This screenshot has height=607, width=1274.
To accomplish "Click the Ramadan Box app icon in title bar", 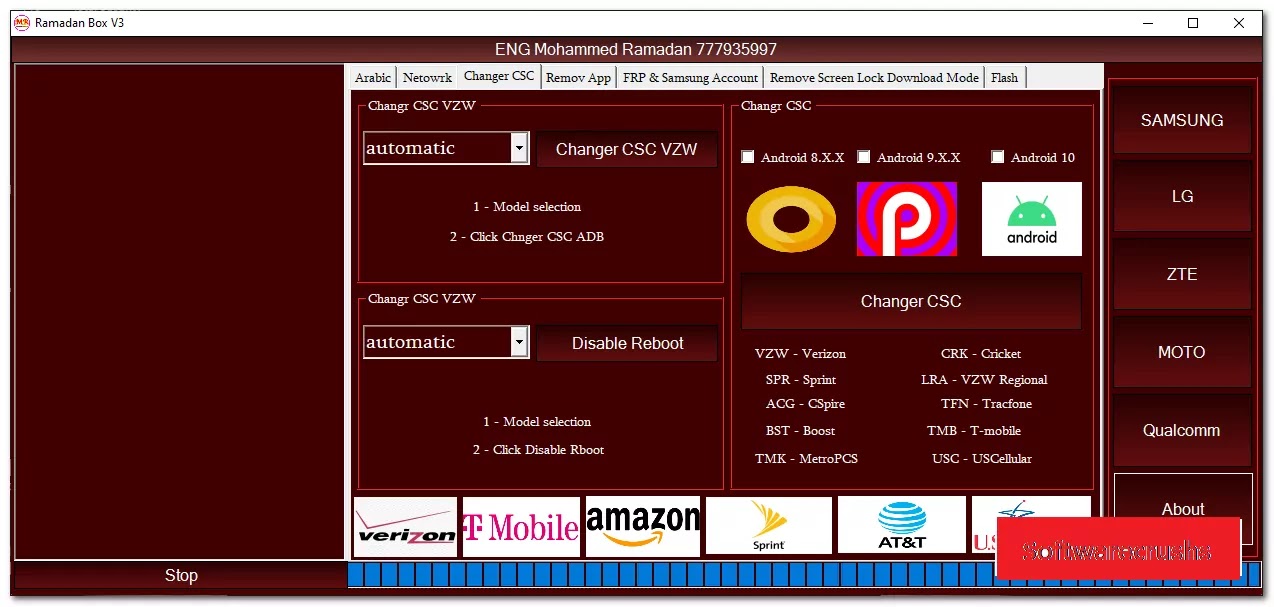I will point(21,23).
